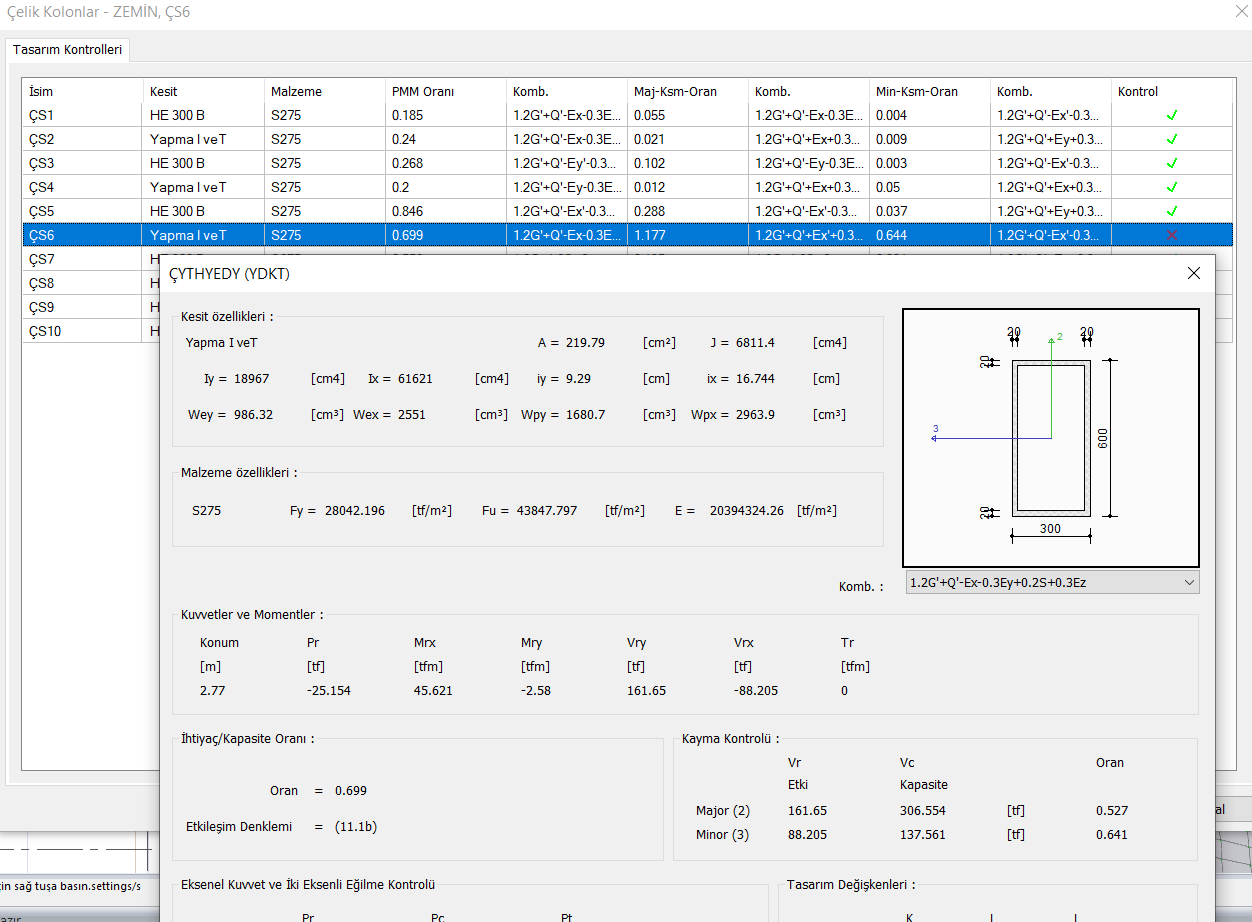The image size is (1252, 922).
Task: Click the Kontrol column header
Action: tap(1172, 91)
